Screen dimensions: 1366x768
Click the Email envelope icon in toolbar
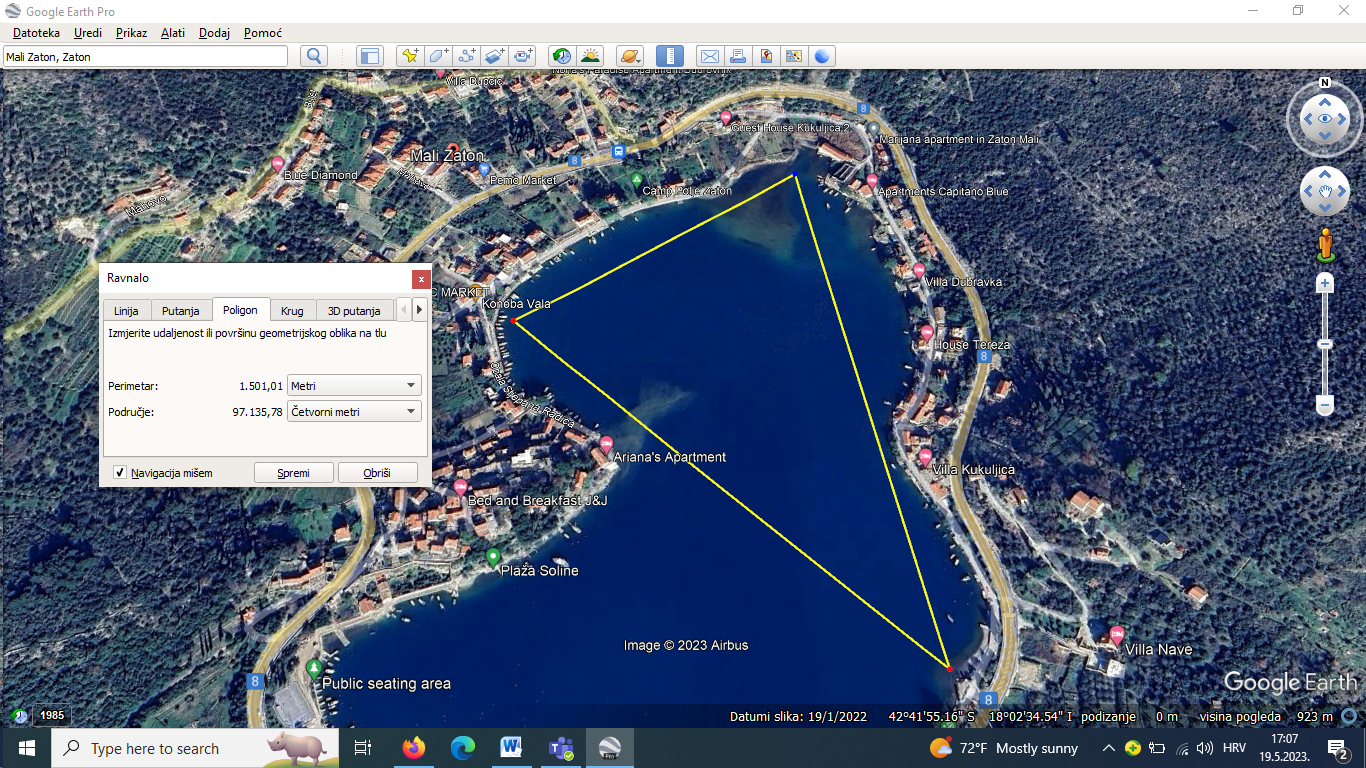[x=709, y=57]
